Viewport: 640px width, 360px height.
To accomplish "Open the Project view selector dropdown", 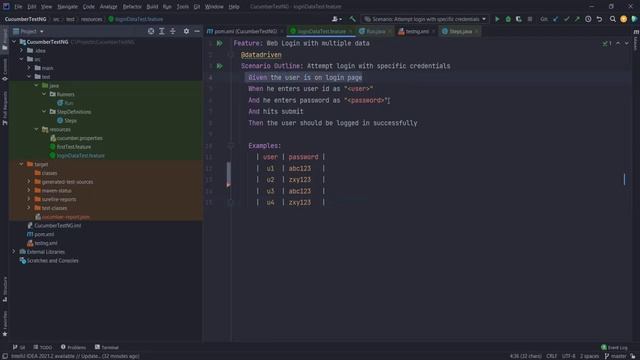I will tap(28, 31).
